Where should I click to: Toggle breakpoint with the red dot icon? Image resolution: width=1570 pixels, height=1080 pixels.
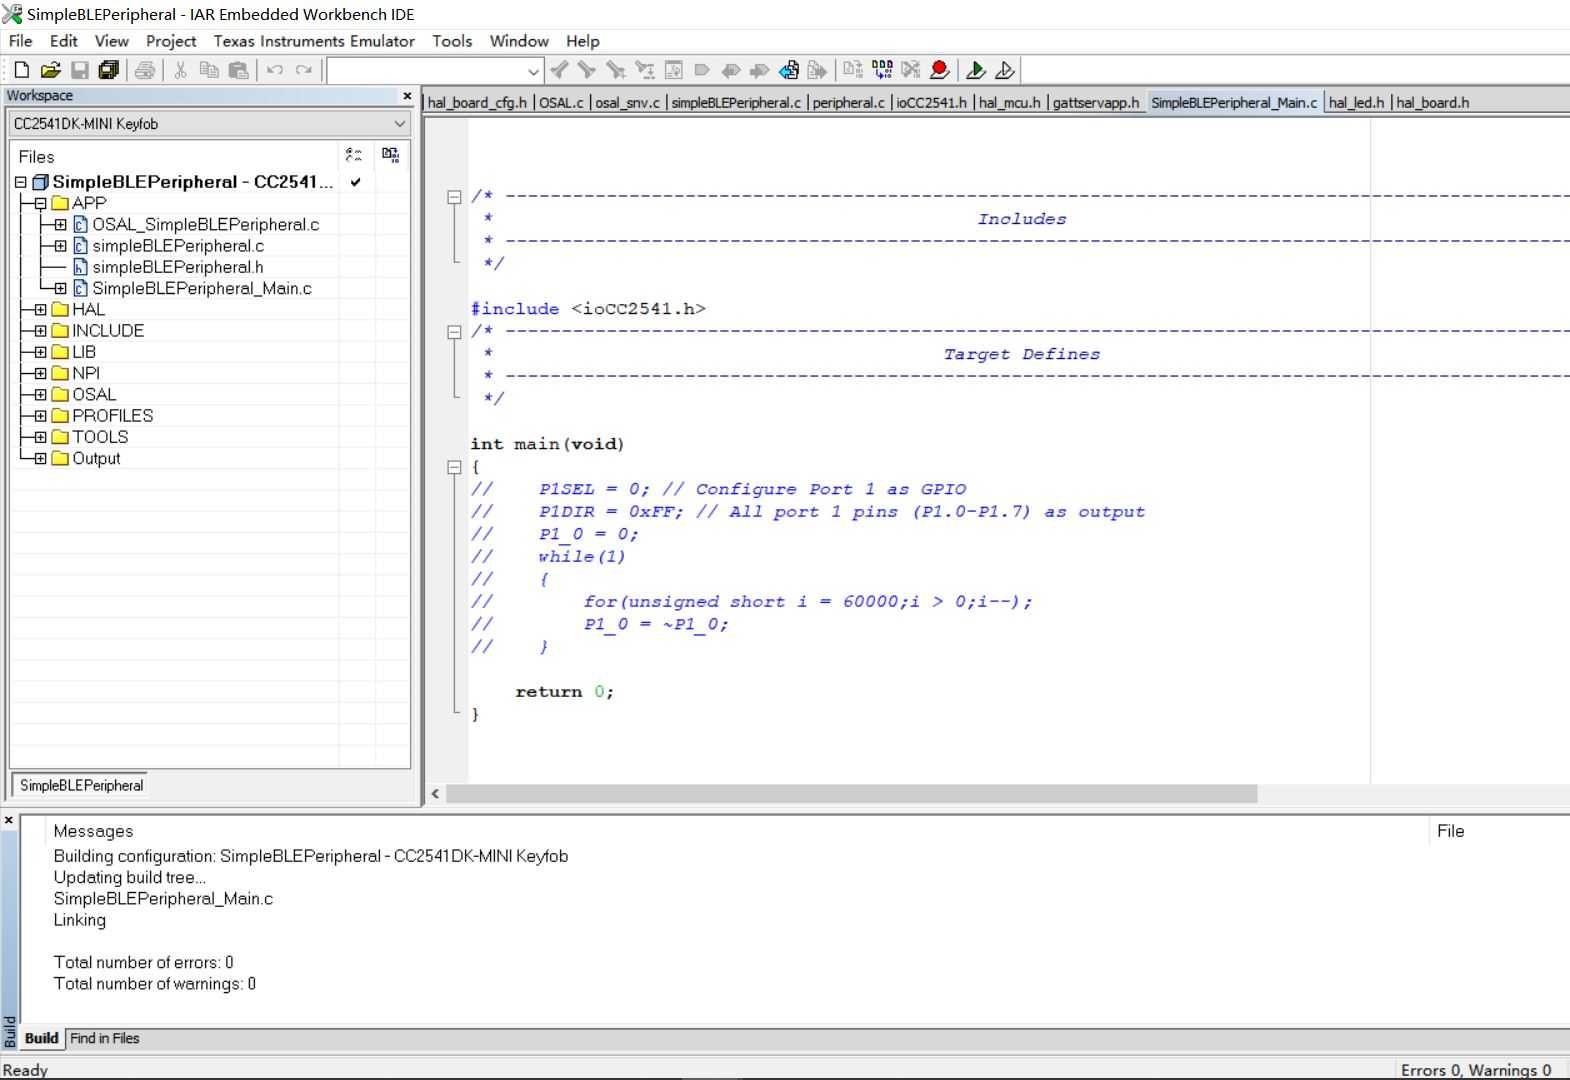click(x=939, y=70)
